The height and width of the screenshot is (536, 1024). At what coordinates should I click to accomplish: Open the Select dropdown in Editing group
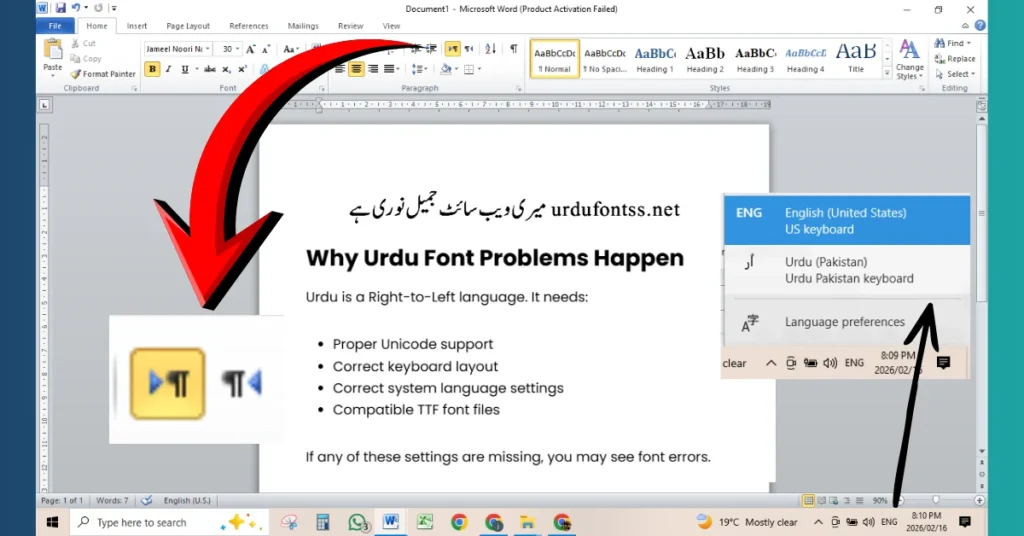(955, 74)
